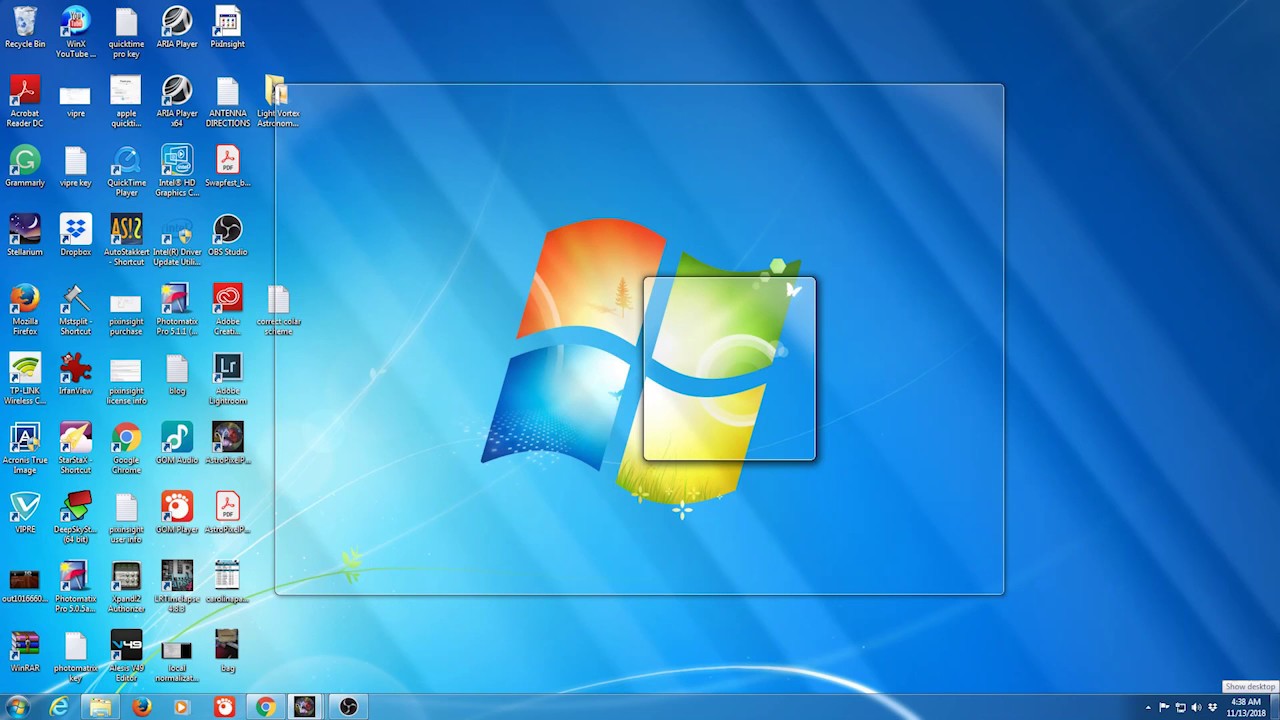Open the volume speaker tray icon
Screen dimensions: 1280x720
[1196, 708]
